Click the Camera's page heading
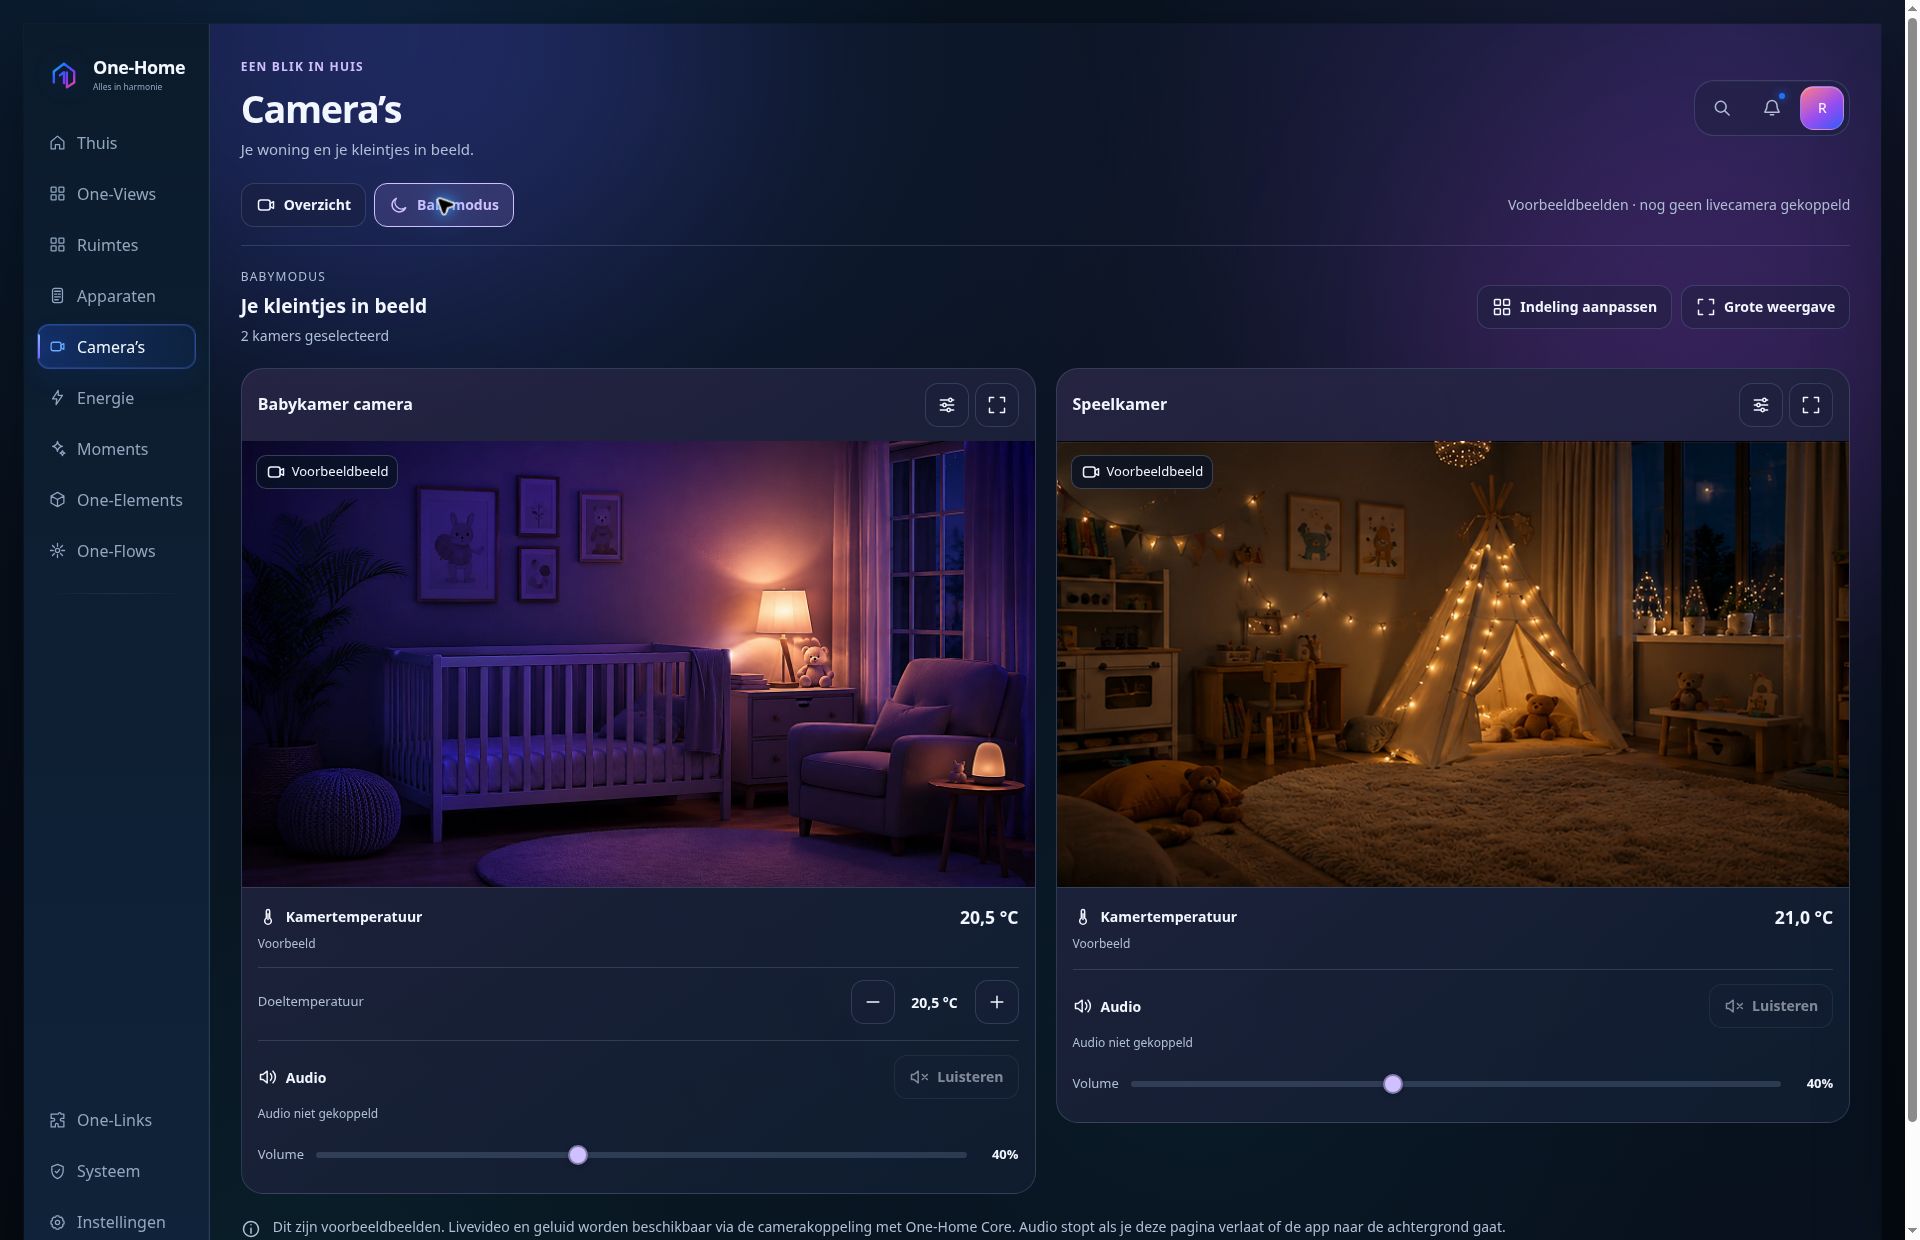 (x=321, y=109)
